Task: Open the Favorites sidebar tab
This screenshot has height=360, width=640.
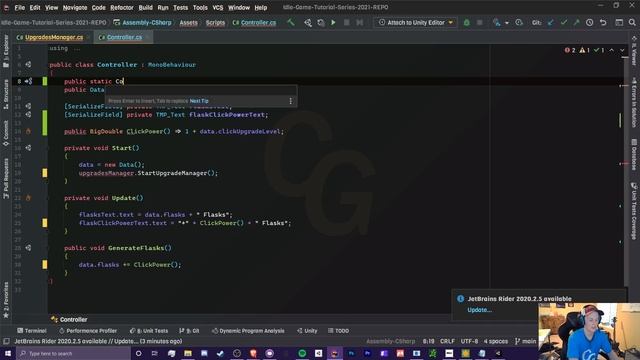Action: coord(6,300)
